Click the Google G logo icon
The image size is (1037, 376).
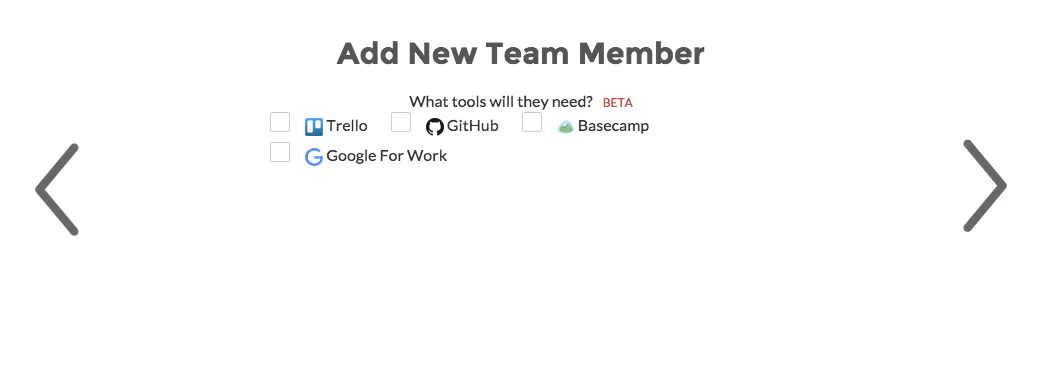coord(313,157)
